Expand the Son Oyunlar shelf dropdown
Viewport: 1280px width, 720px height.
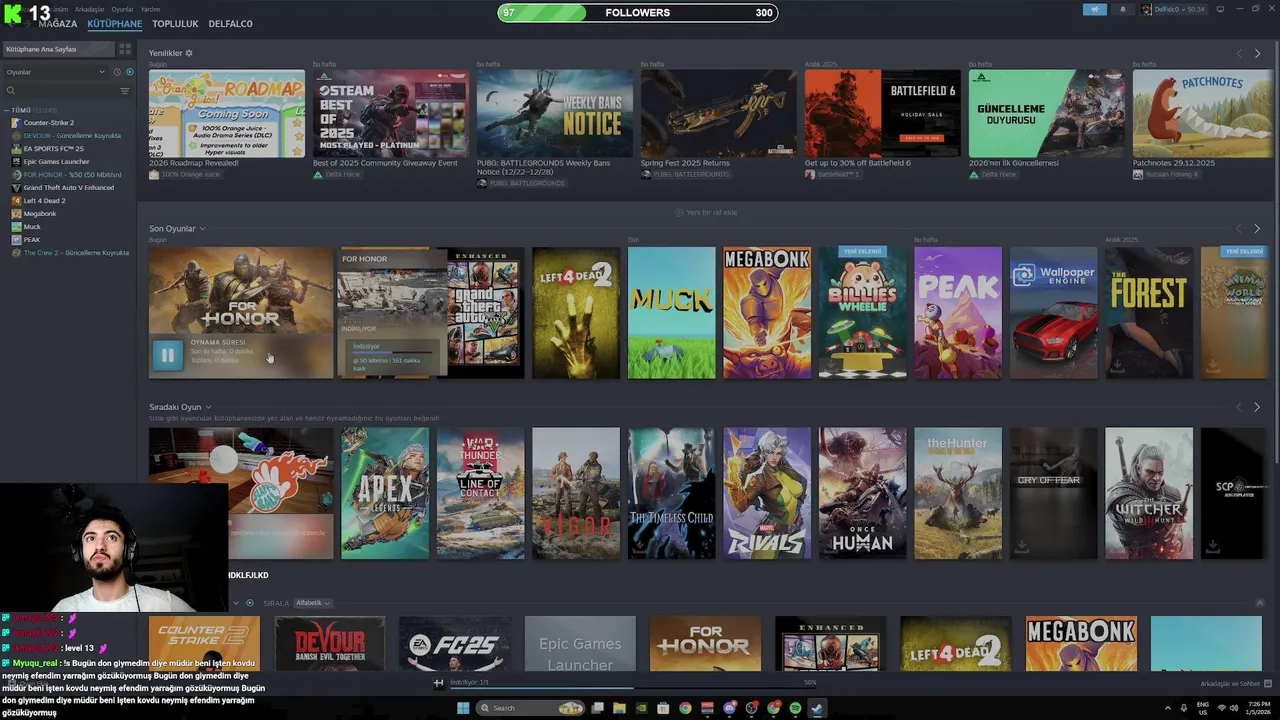pyautogui.click(x=202, y=229)
